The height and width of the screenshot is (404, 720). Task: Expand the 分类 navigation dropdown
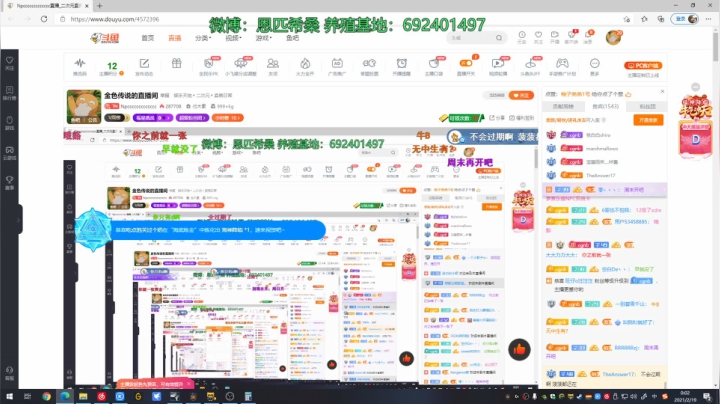point(203,38)
